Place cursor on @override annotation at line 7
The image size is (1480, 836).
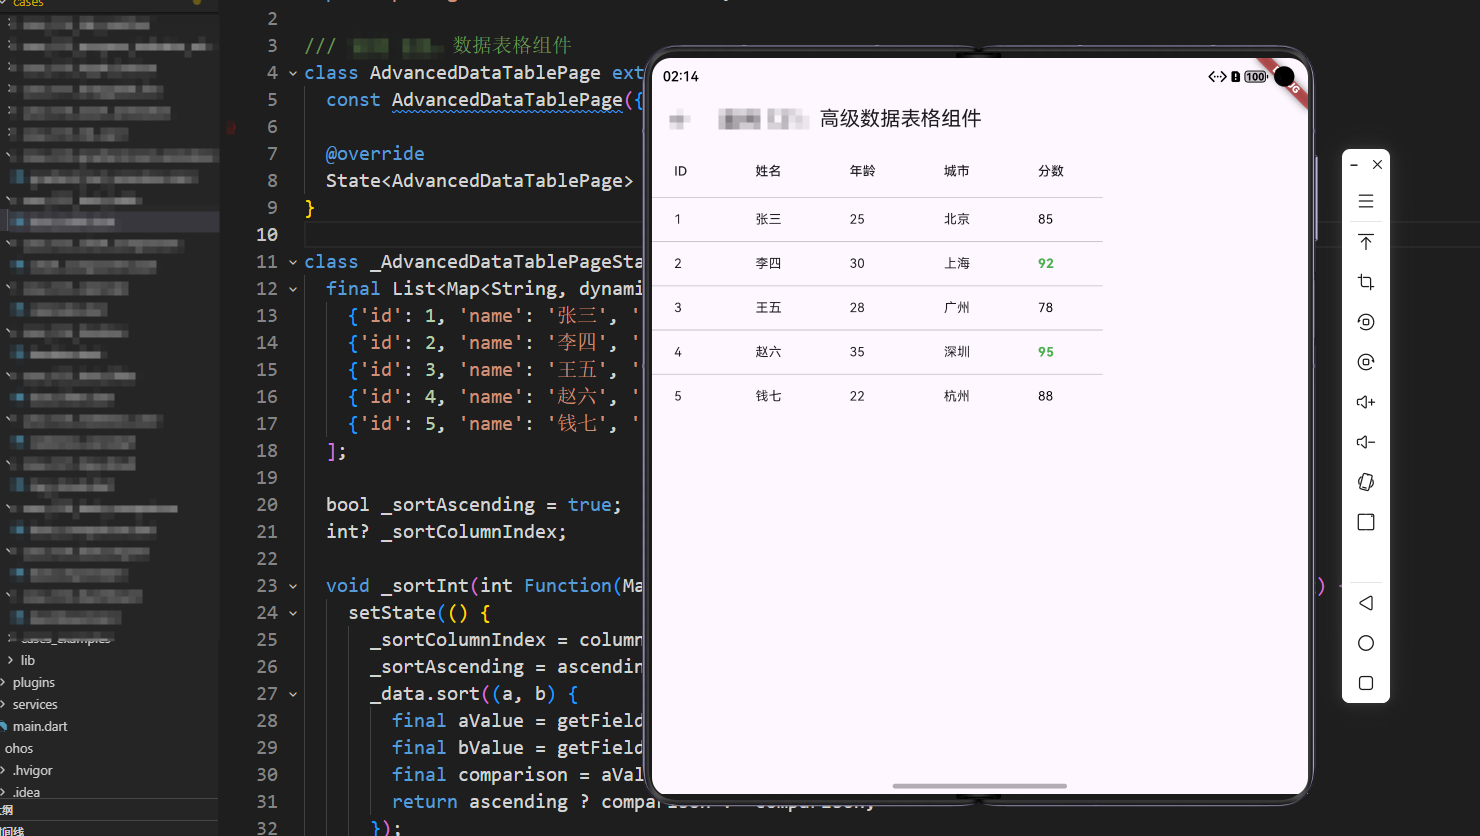[x=375, y=153]
